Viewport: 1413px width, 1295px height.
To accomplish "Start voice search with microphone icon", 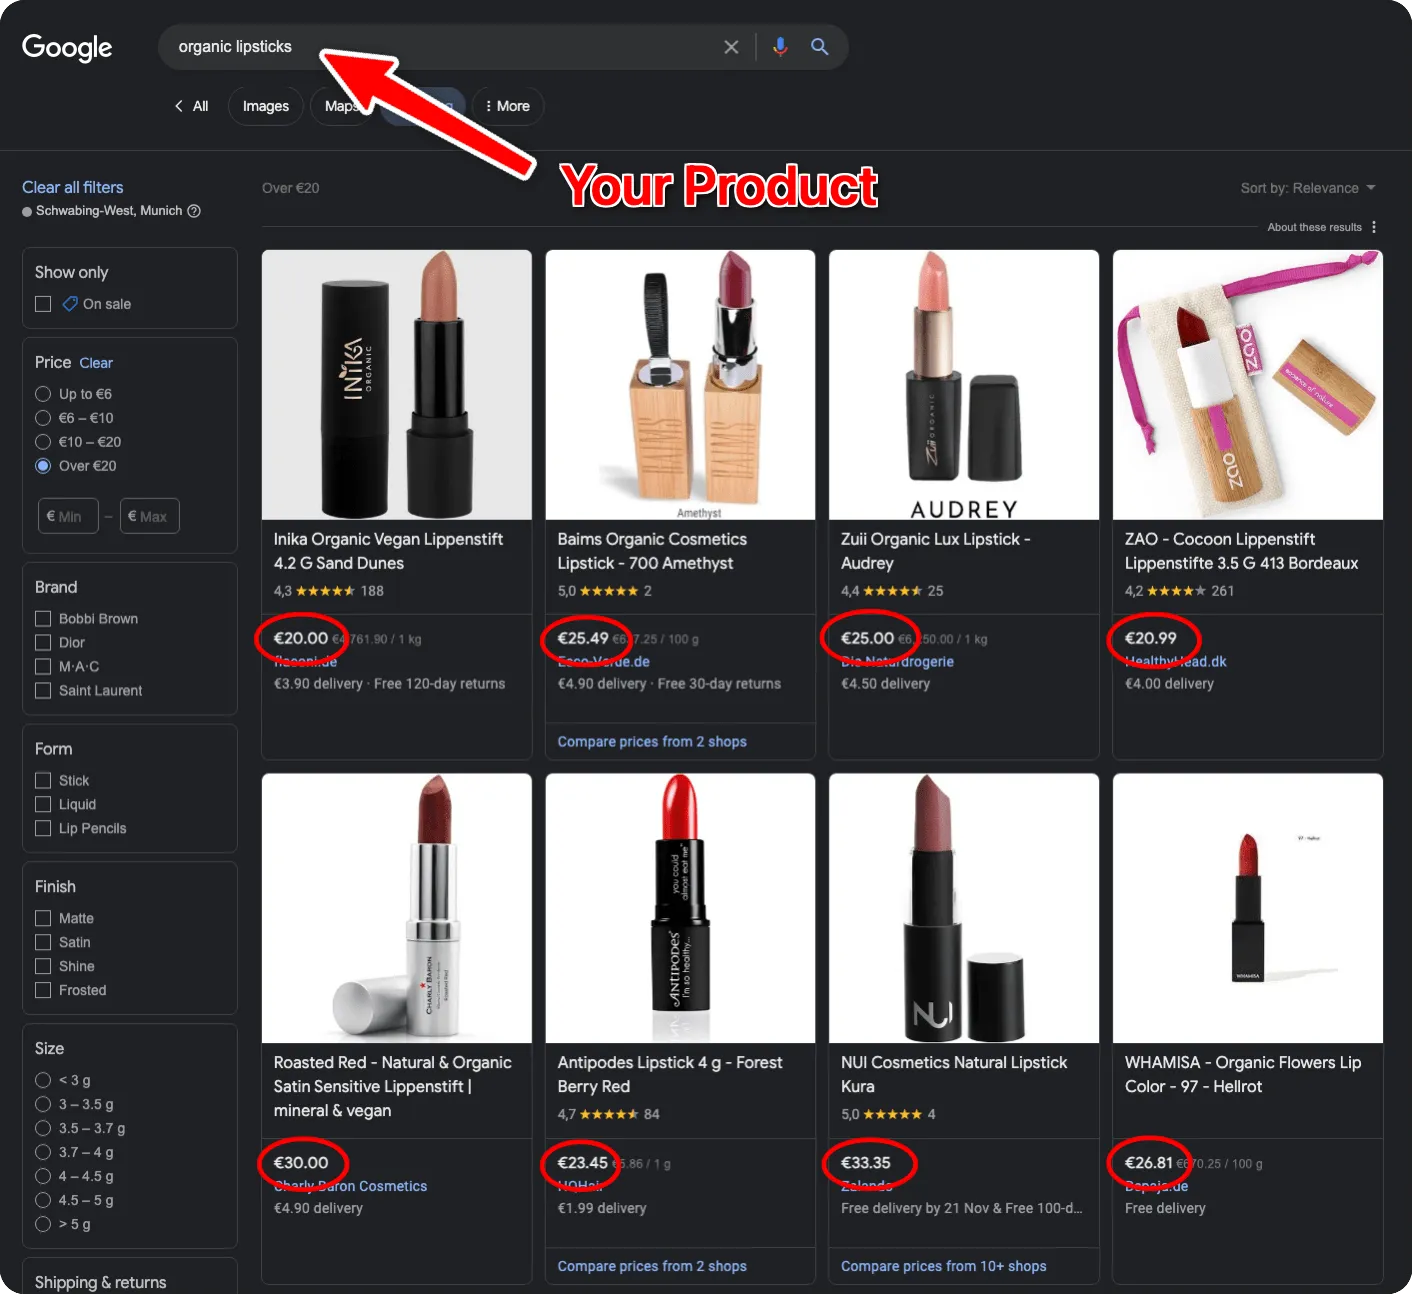I will [780, 47].
